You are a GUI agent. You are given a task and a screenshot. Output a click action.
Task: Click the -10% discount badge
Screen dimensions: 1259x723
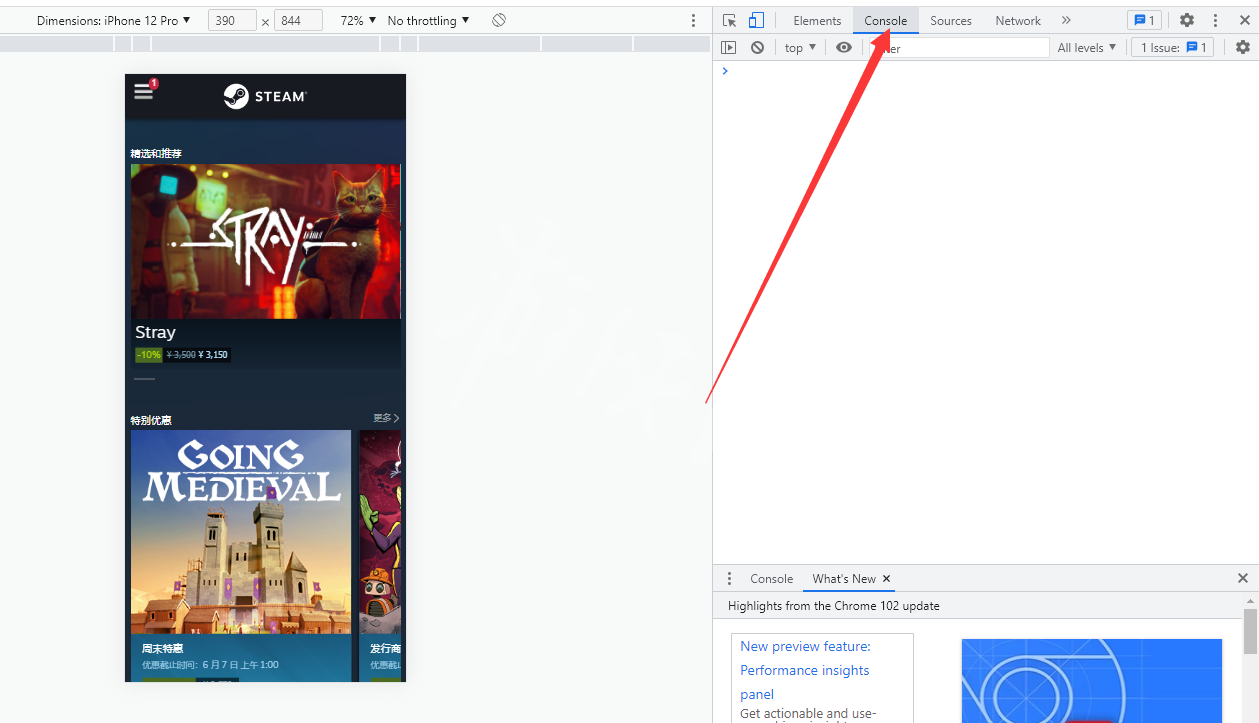click(149, 355)
